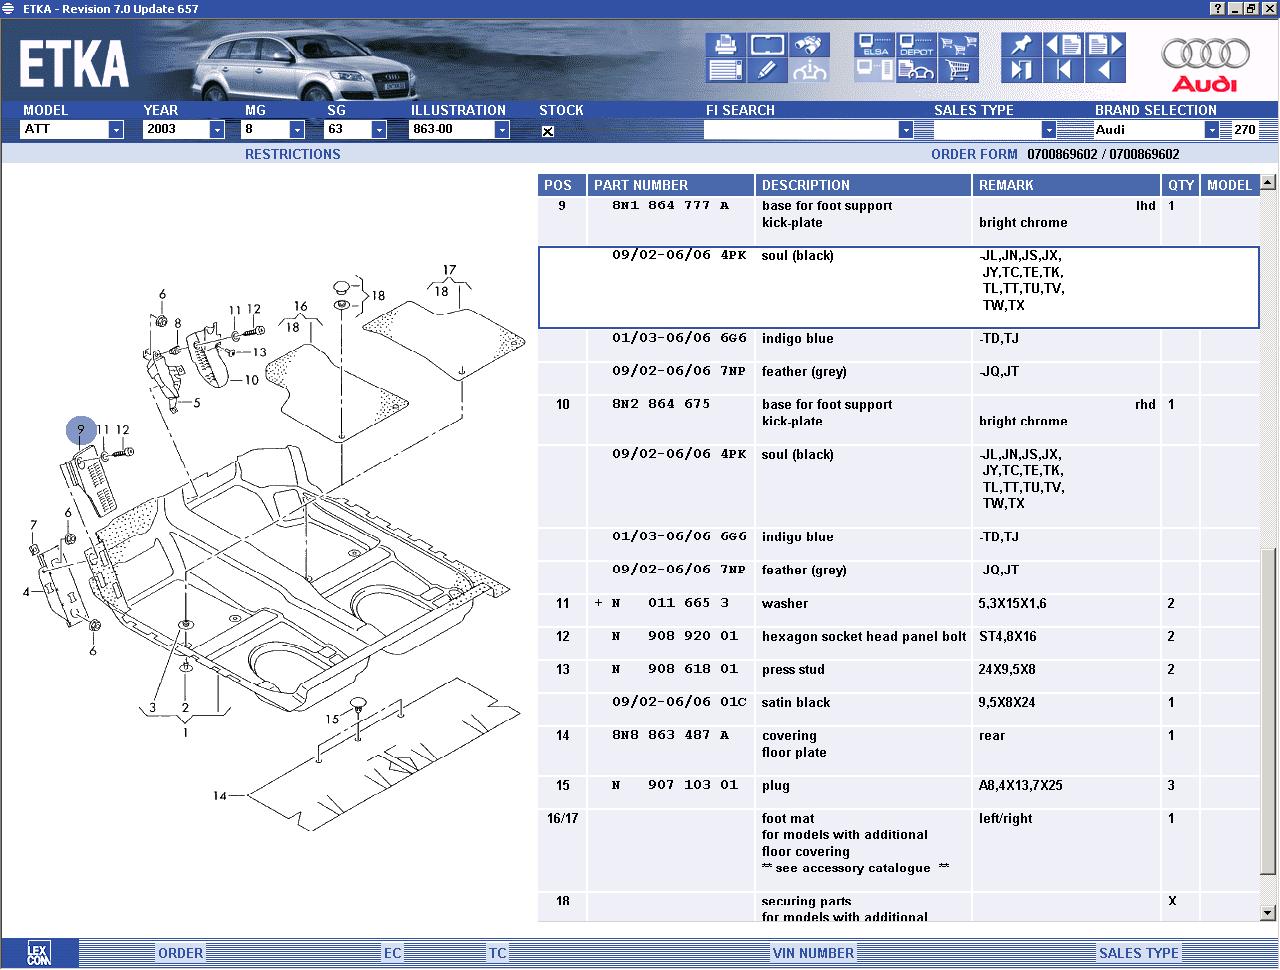Click the POS column header

pyautogui.click(x=562, y=185)
